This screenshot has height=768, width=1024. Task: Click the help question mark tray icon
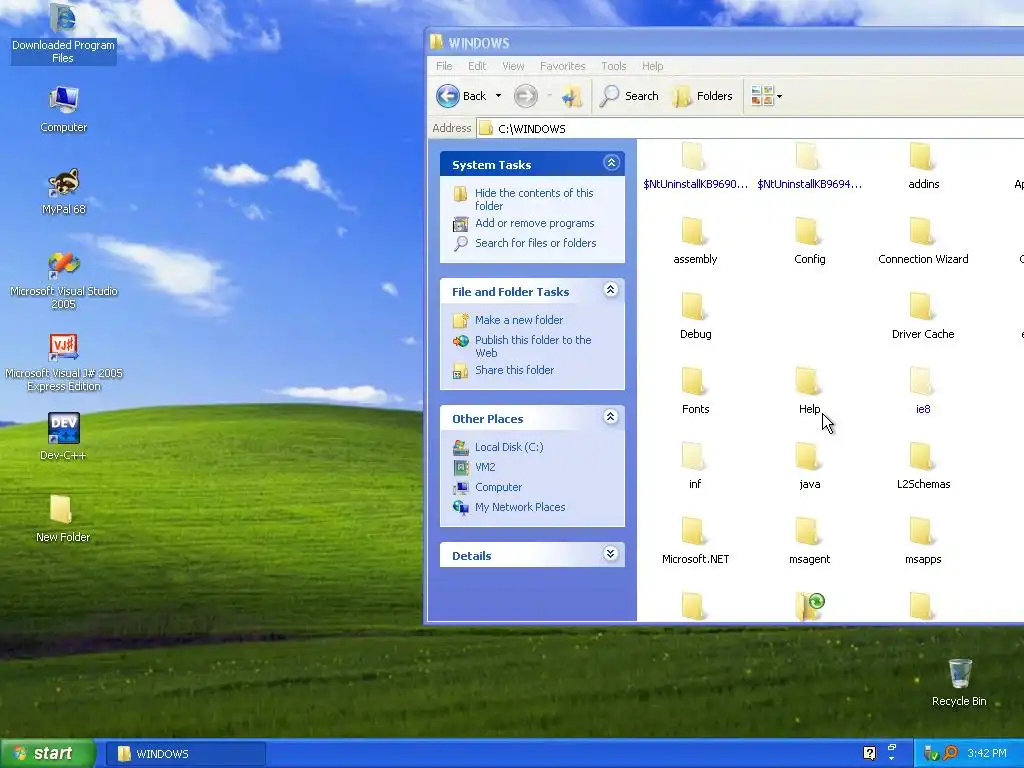click(869, 753)
